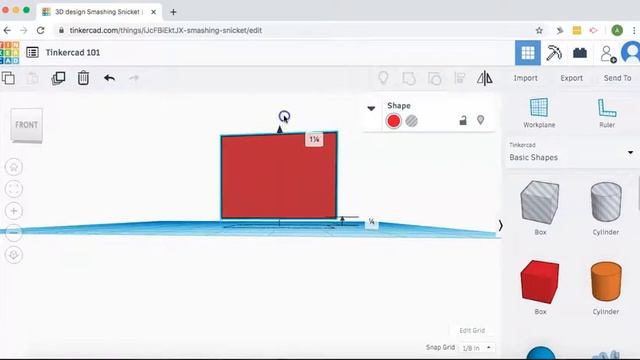Click the FRONT view cube
640x360 pixels.
tap(27, 125)
